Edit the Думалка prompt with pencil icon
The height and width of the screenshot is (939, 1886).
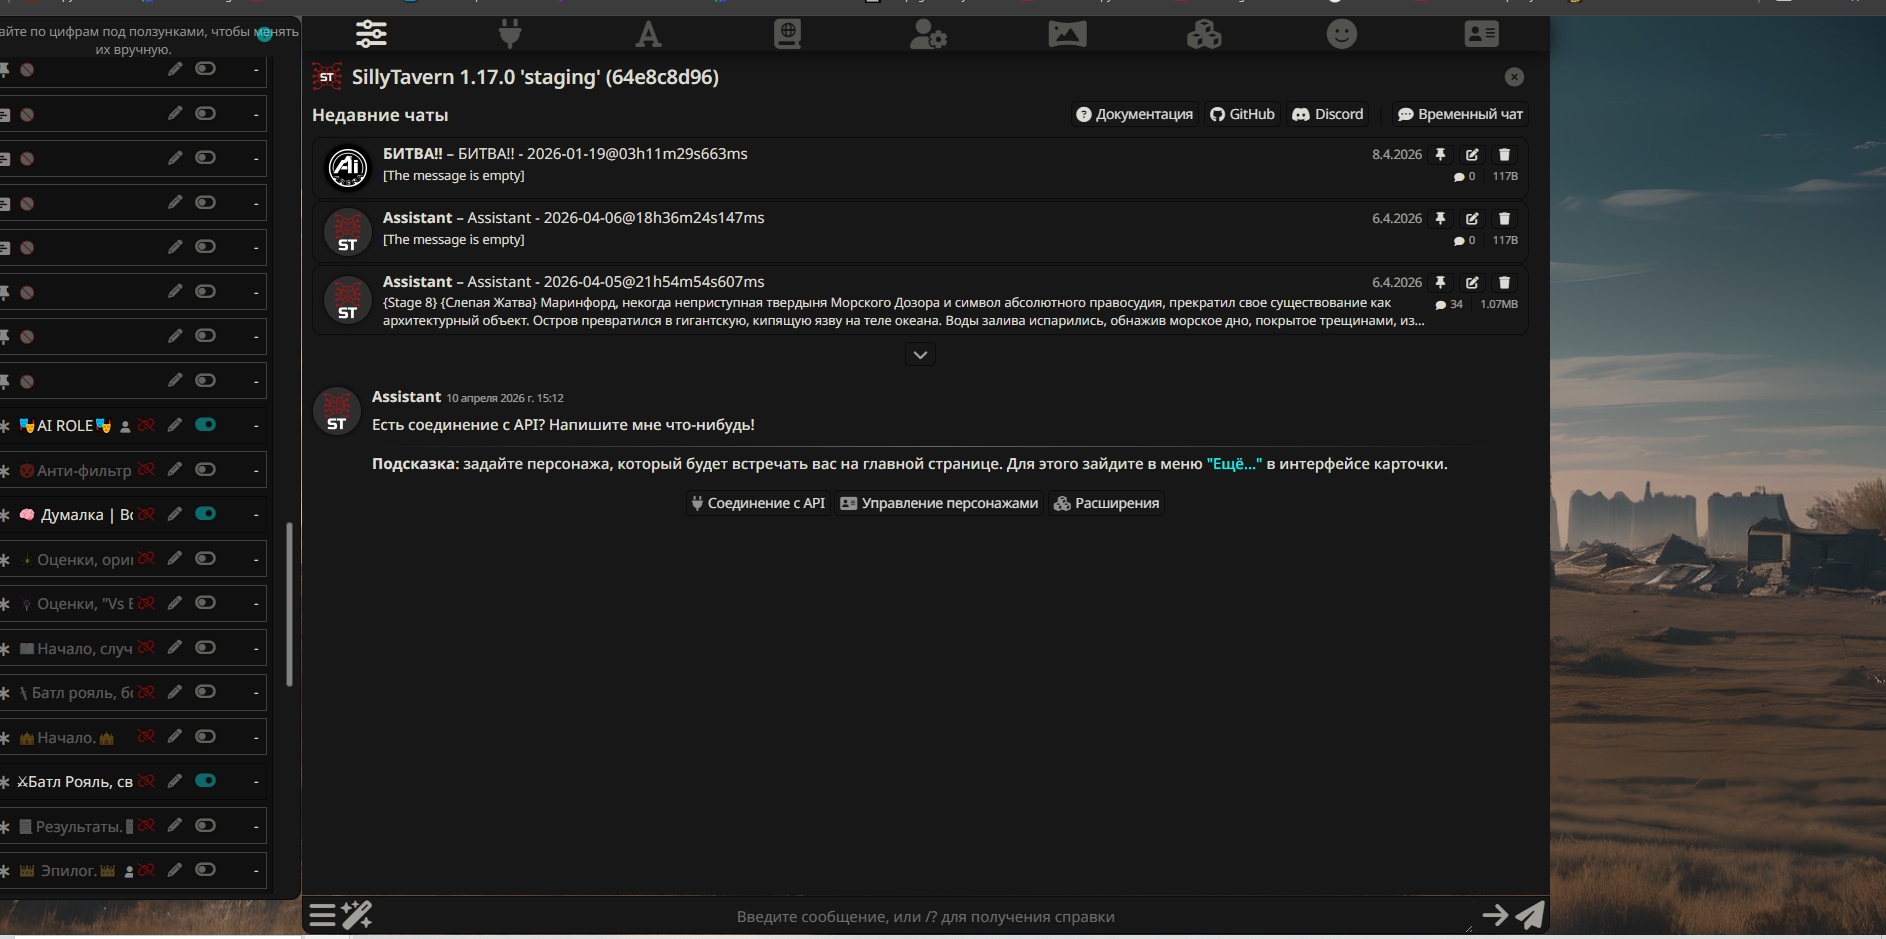[175, 514]
